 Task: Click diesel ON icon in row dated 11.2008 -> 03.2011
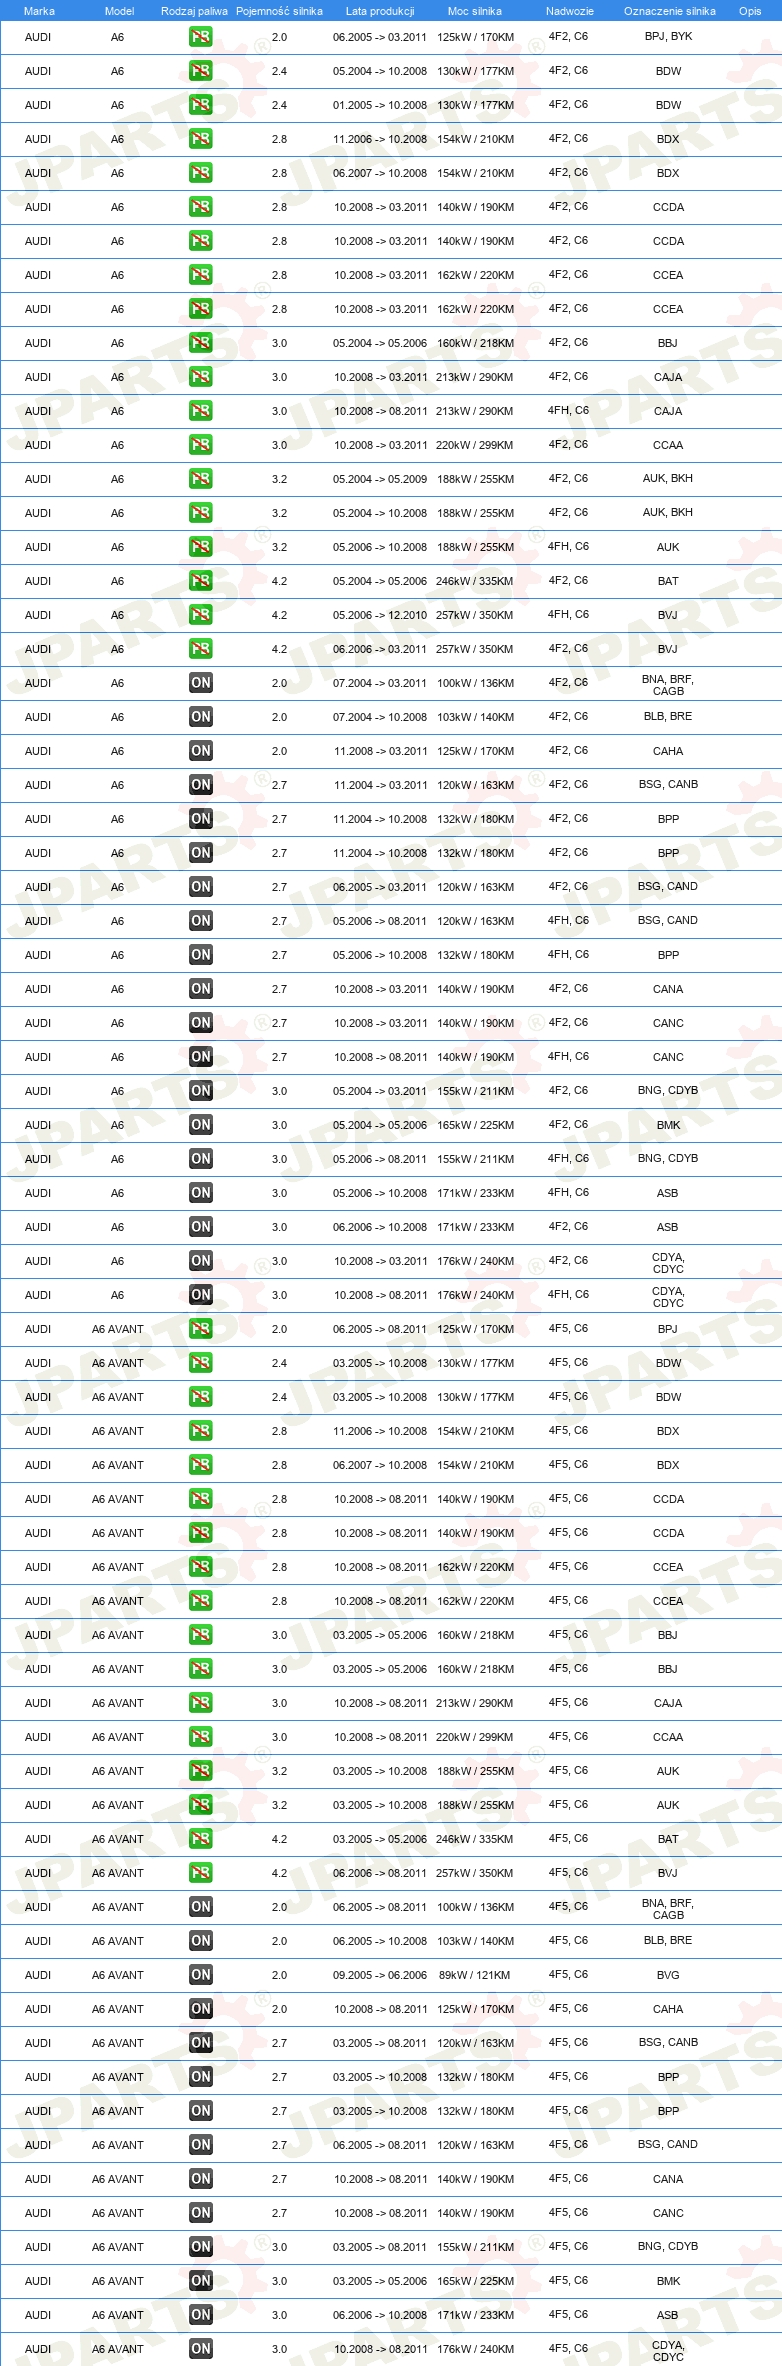(201, 751)
